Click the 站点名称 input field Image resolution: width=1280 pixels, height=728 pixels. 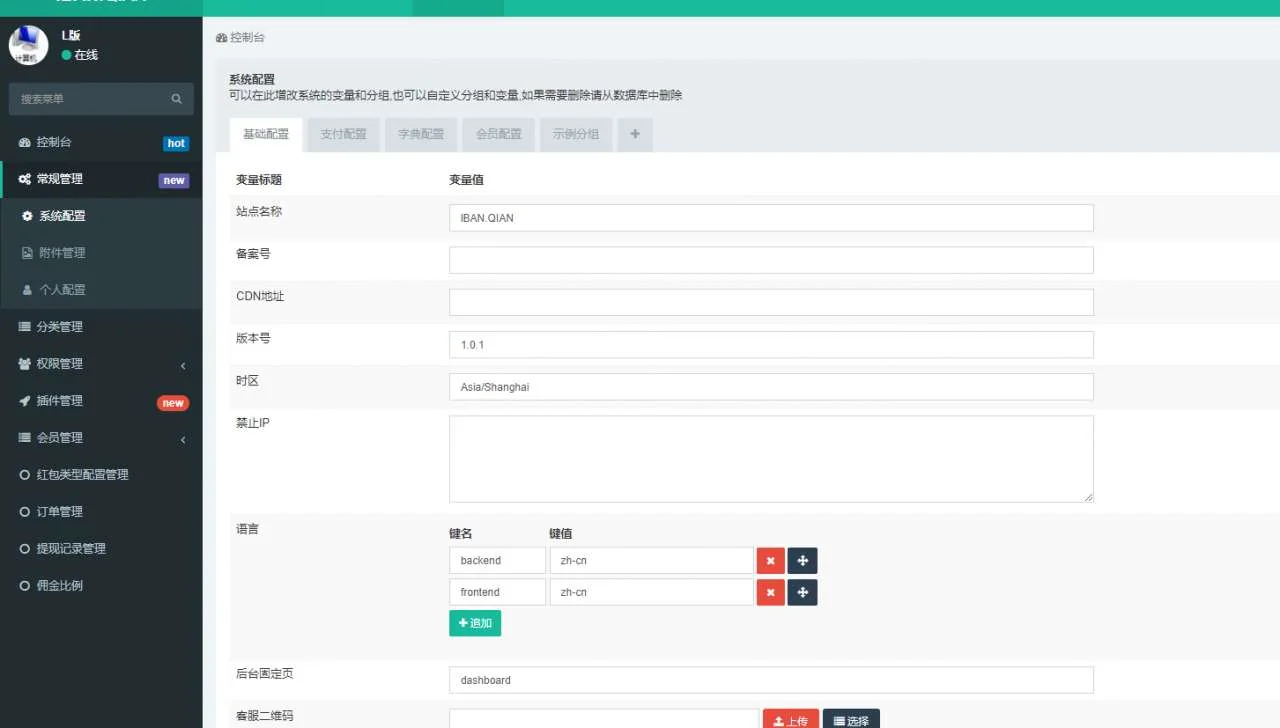click(770, 218)
